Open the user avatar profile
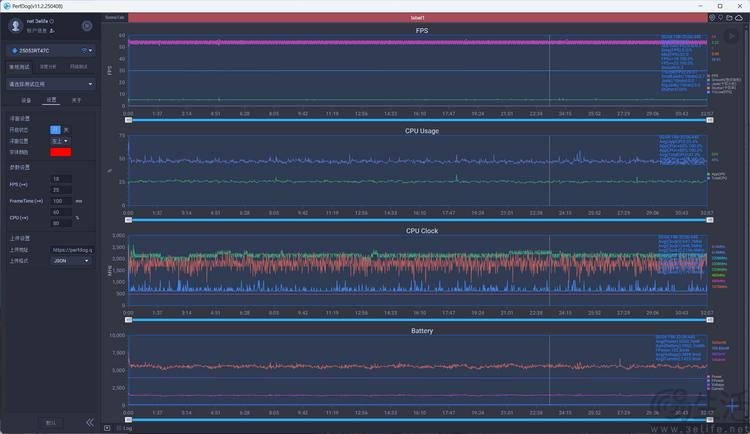Viewport: 750px width, 434px height. coord(15,26)
